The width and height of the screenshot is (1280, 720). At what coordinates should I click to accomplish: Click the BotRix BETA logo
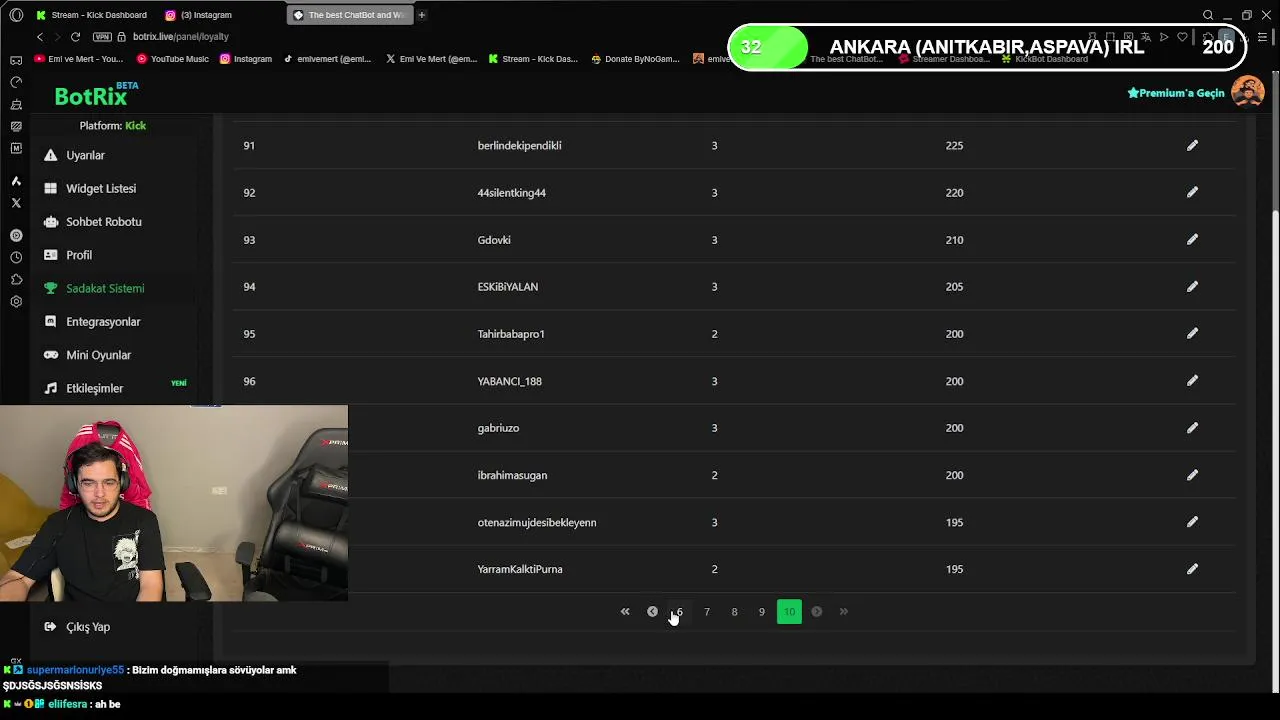coord(96,94)
